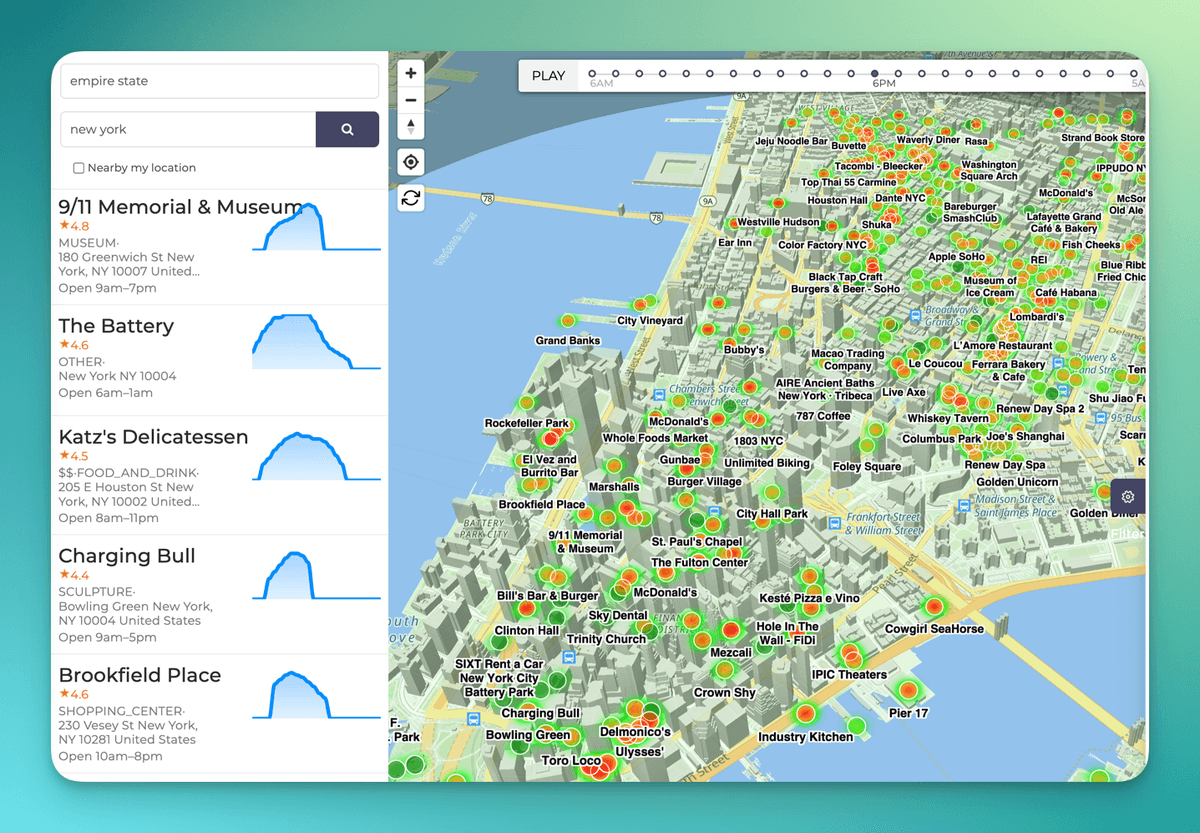Locate me with the geolocate icon

[x=411, y=162]
